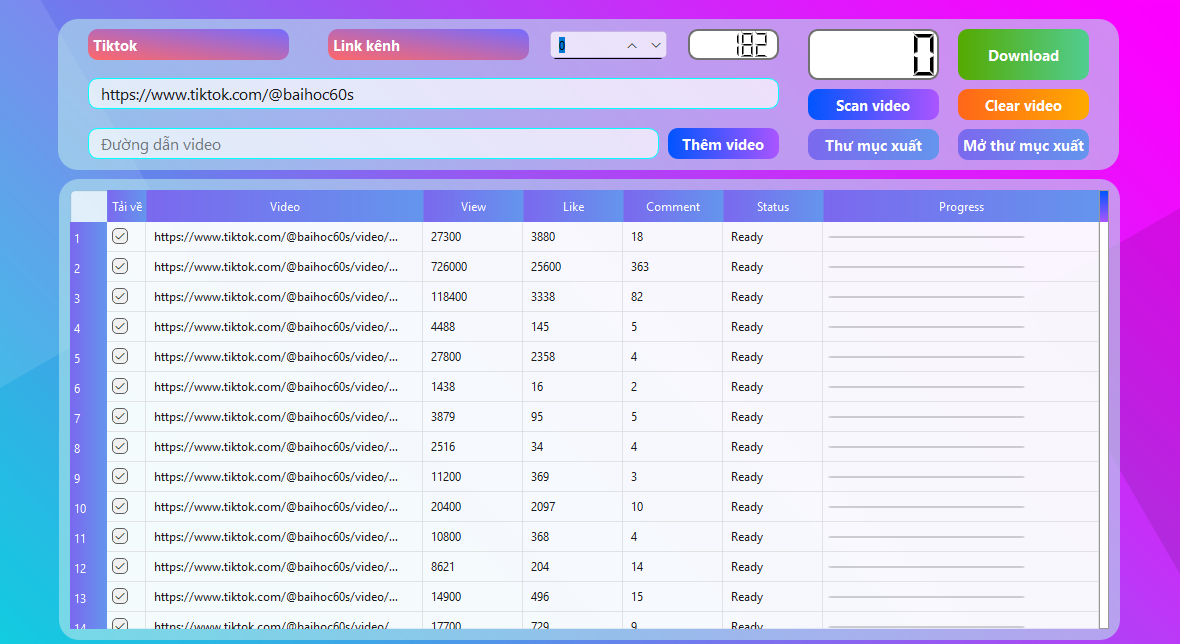This screenshot has height=644, width=1180.
Task: Open the export folder with Mở thư mục xuất
Action: tap(1023, 145)
